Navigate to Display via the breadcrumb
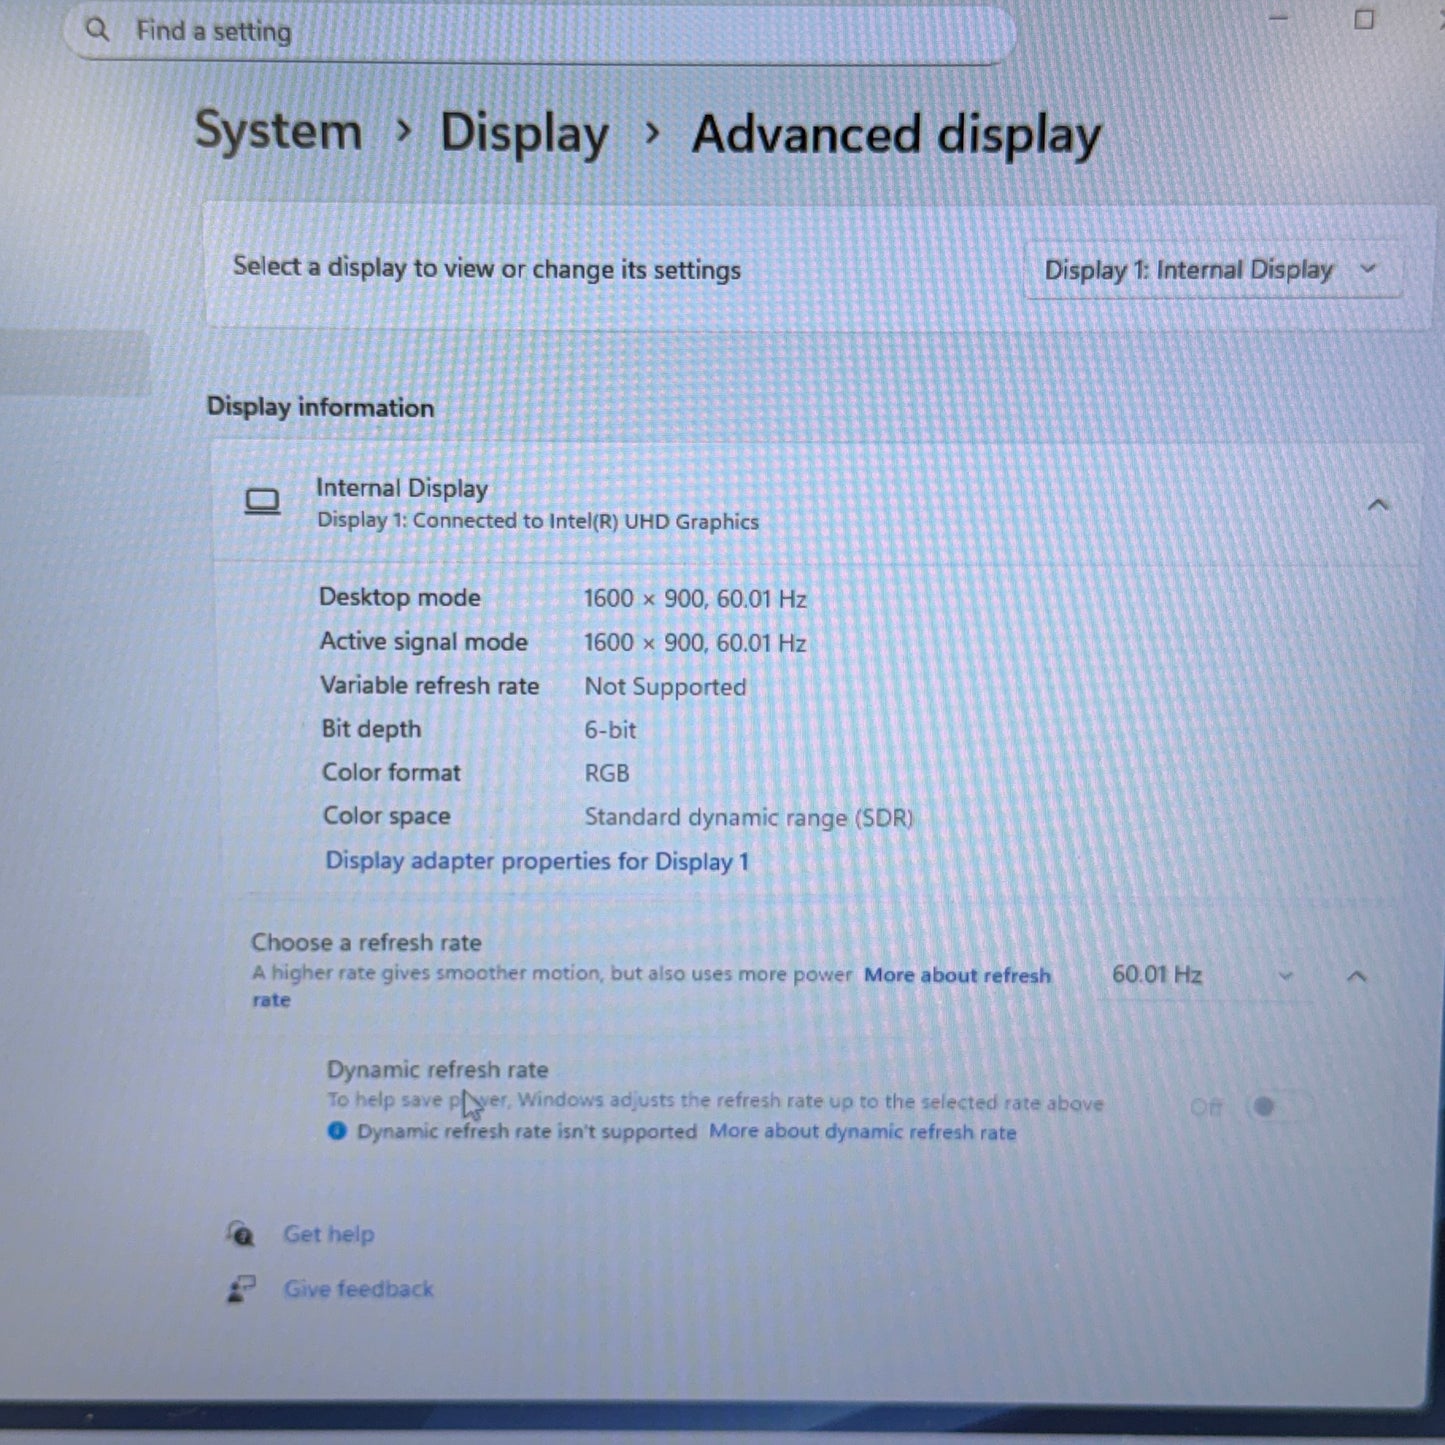 click(x=526, y=133)
